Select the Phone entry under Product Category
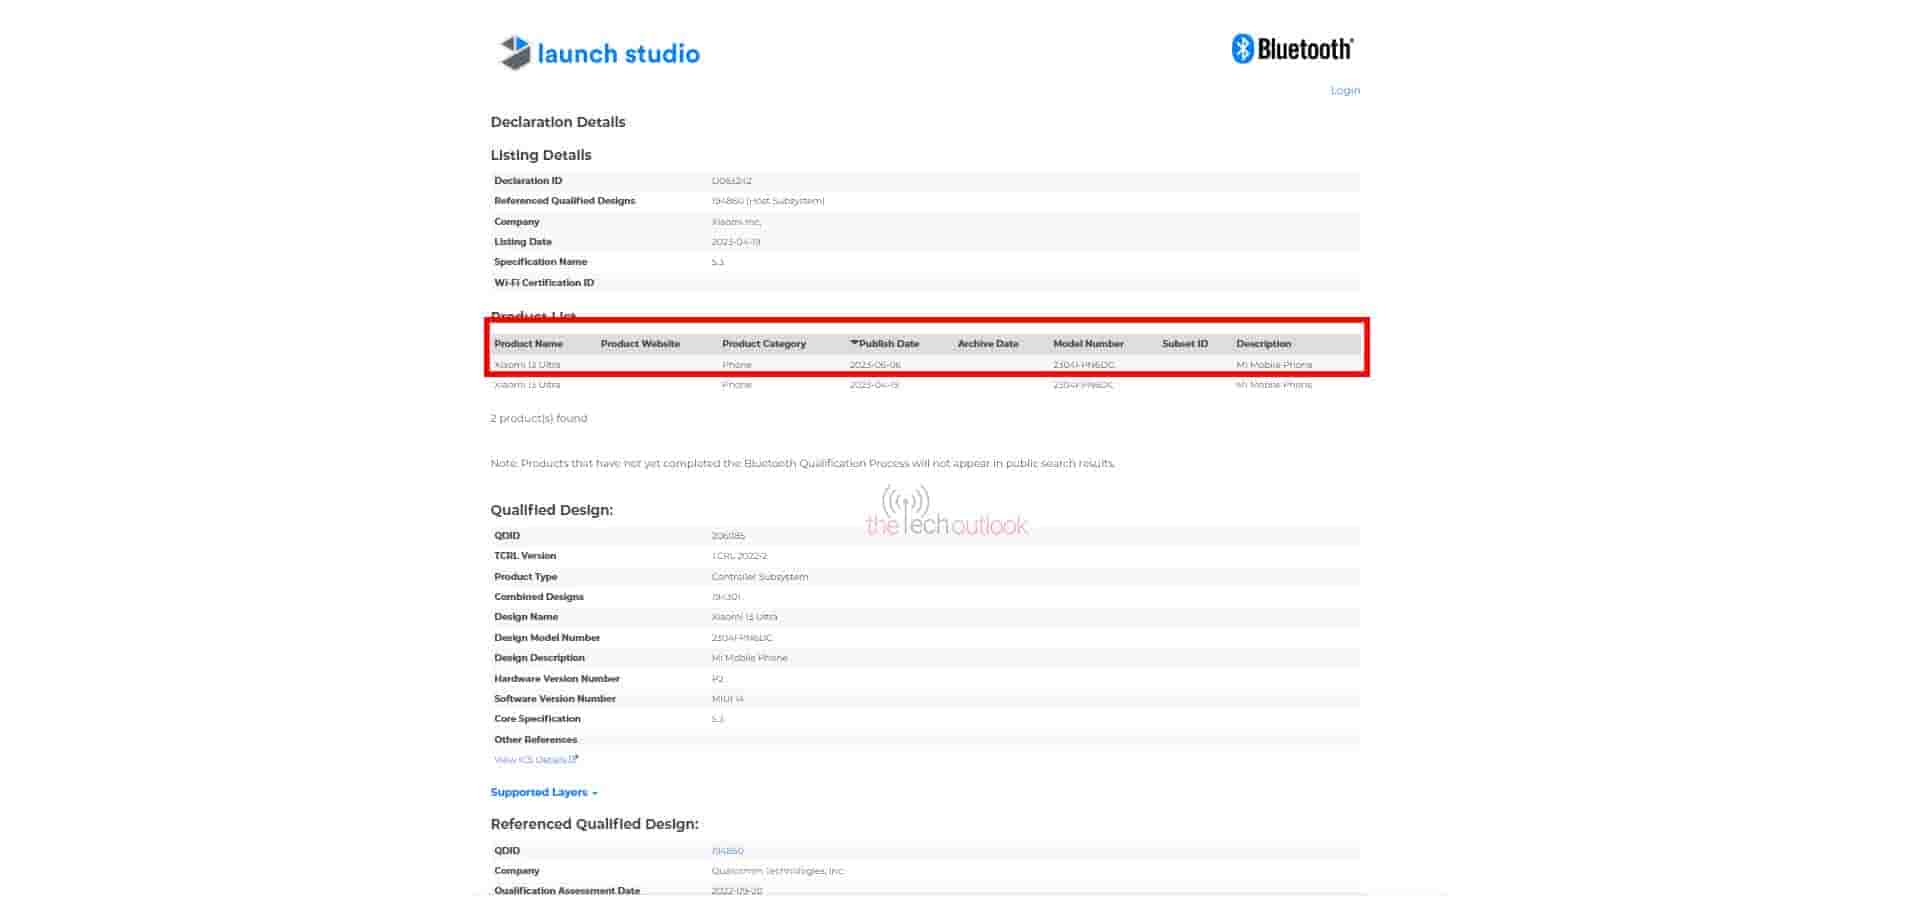The height and width of the screenshot is (920, 1920). click(x=737, y=364)
